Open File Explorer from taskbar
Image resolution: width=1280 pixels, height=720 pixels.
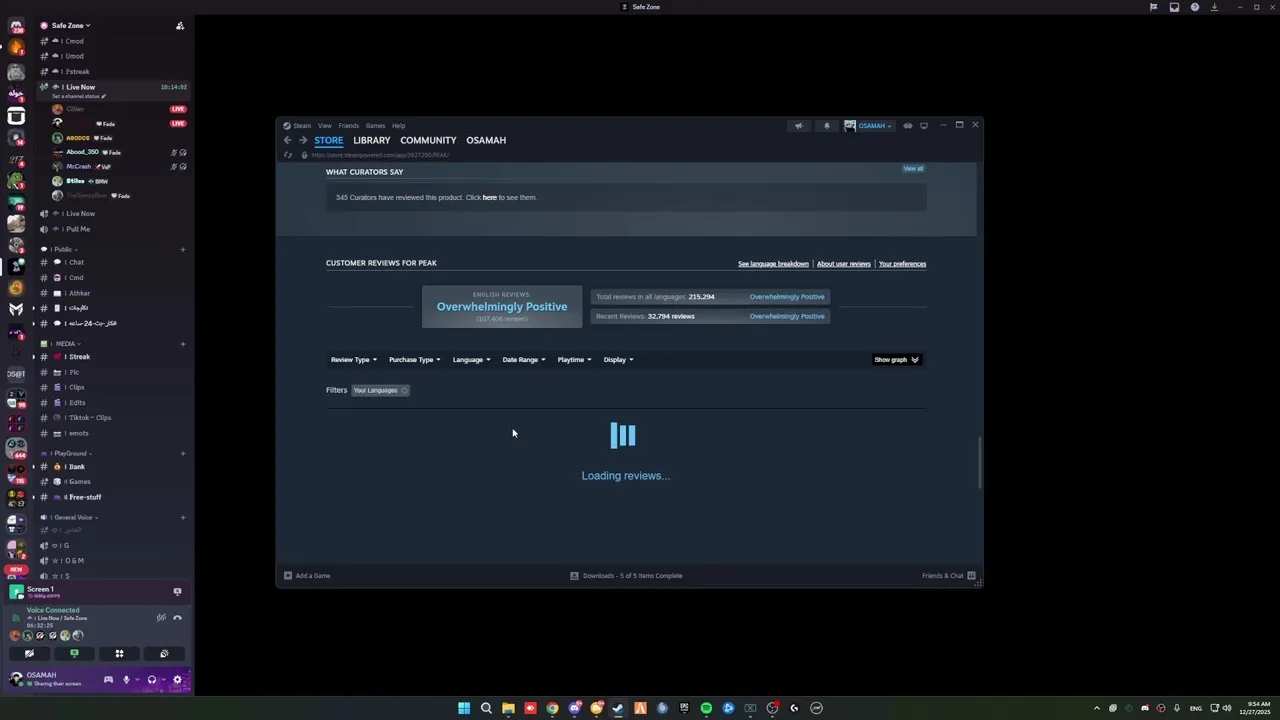[x=508, y=708]
